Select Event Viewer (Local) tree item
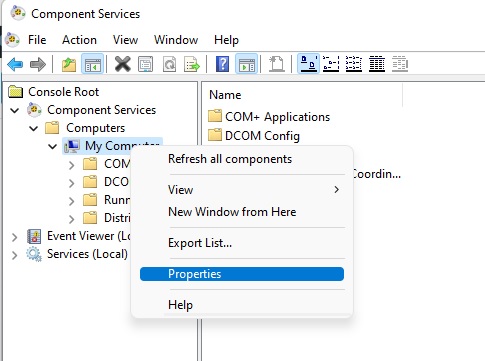Image resolution: width=485 pixels, height=361 pixels. tap(89, 236)
